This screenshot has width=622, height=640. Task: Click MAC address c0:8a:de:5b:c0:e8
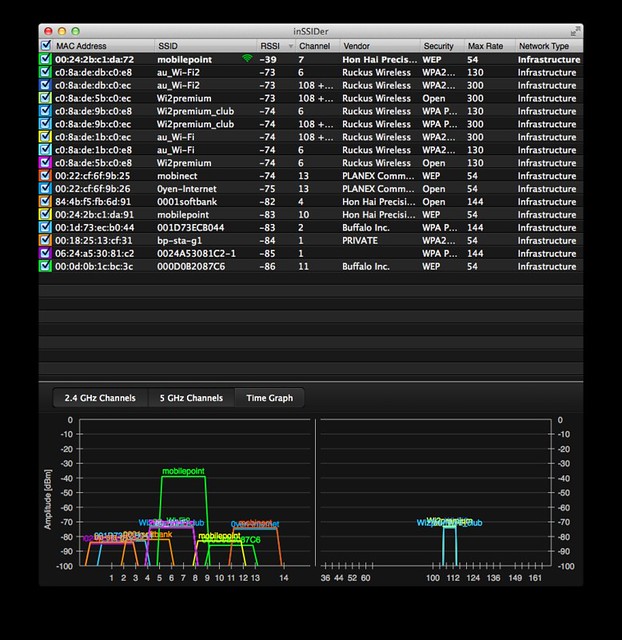[93, 163]
